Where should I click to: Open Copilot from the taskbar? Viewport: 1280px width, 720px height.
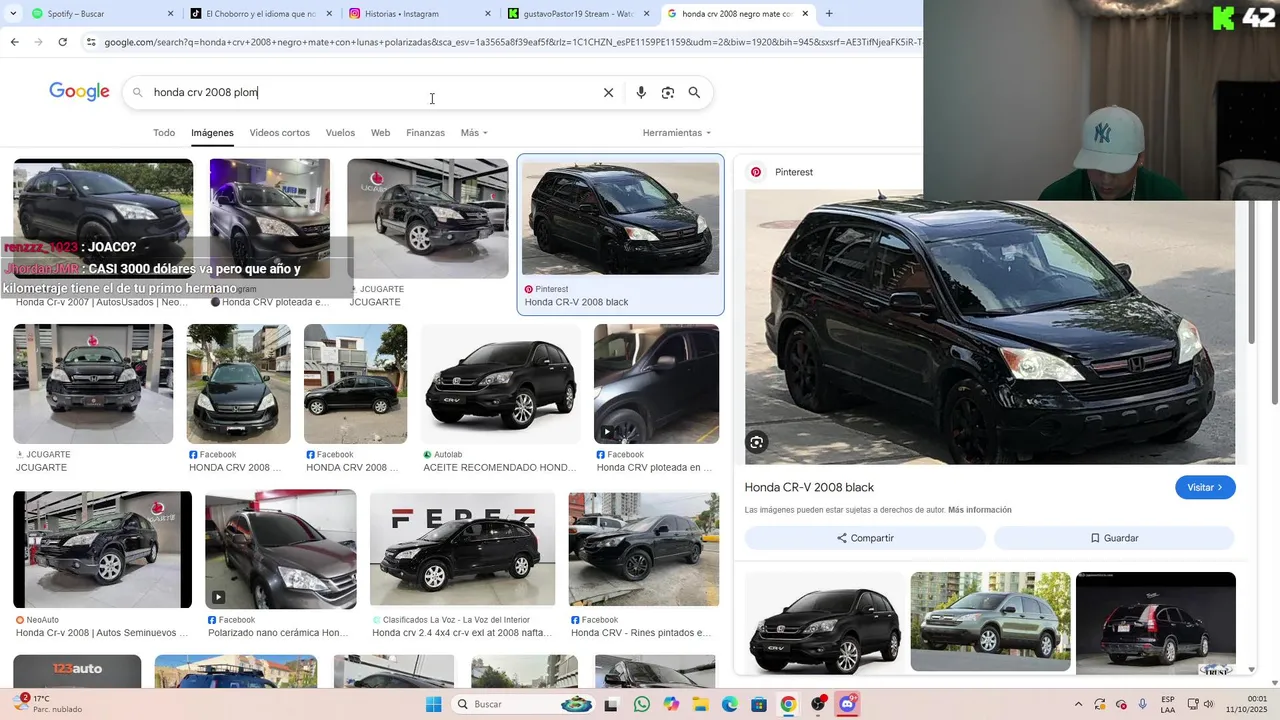pyautogui.click(x=671, y=704)
